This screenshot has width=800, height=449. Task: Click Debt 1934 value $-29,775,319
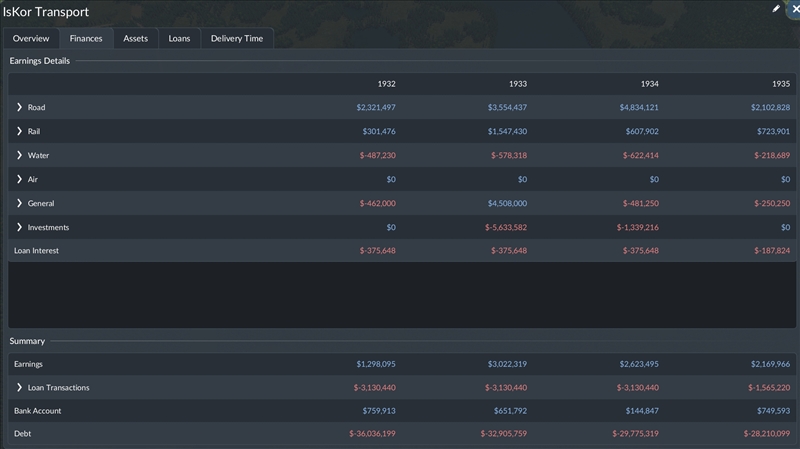pos(636,434)
